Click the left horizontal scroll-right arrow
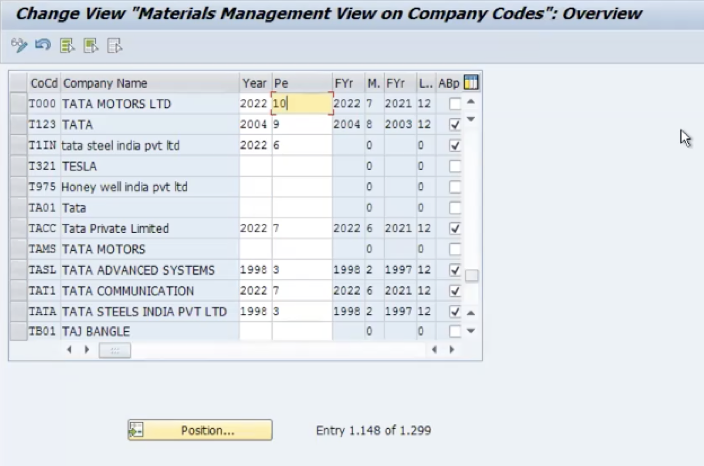This screenshot has width=704, height=466. 87,349
